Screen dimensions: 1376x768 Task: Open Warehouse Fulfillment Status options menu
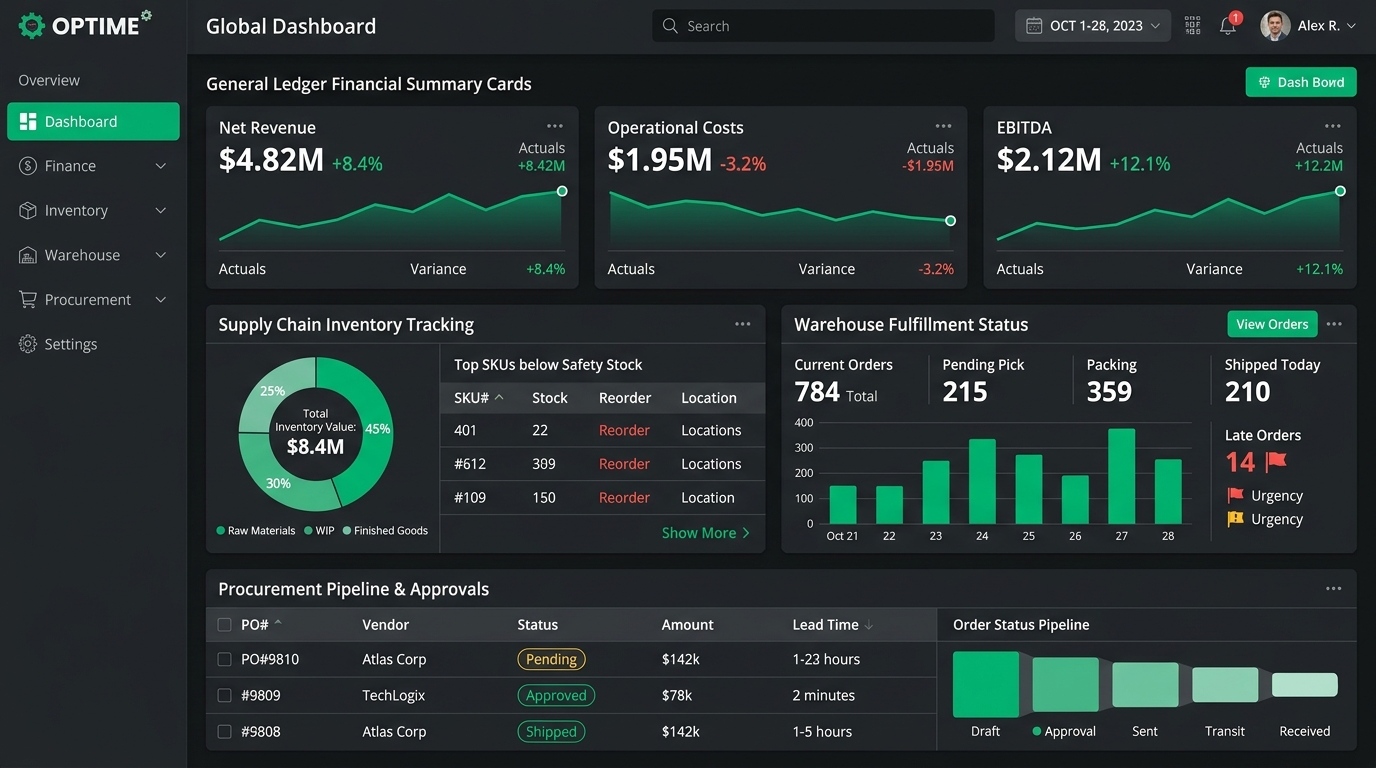tap(1334, 324)
